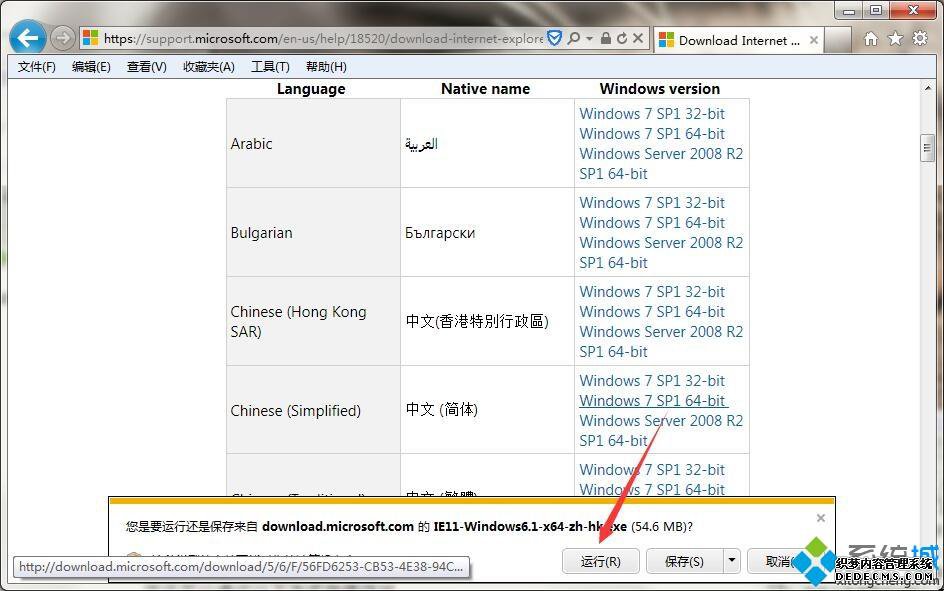Select the Download Internet tab
Image resolution: width=944 pixels, height=591 pixels.
(x=739, y=40)
